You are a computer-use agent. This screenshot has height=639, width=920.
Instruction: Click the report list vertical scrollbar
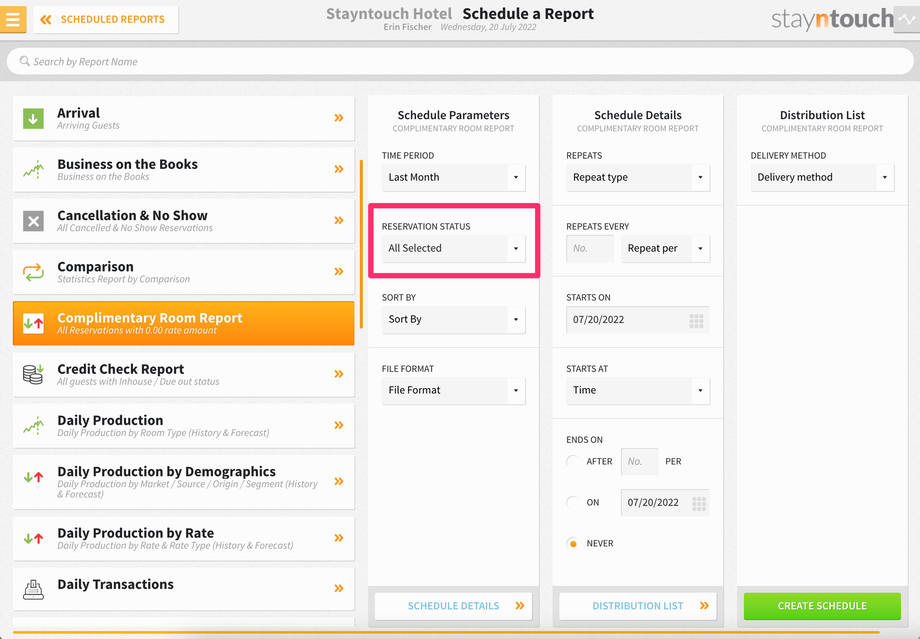pos(361,244)
